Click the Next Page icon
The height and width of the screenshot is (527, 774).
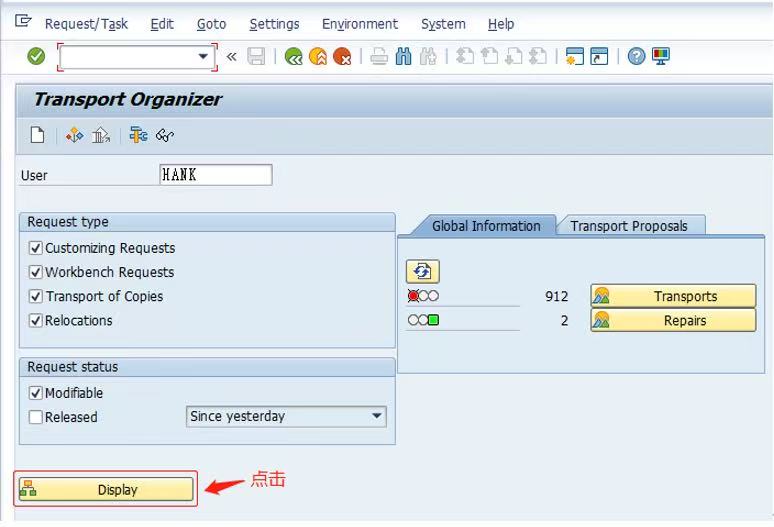[x=513, y=56]
